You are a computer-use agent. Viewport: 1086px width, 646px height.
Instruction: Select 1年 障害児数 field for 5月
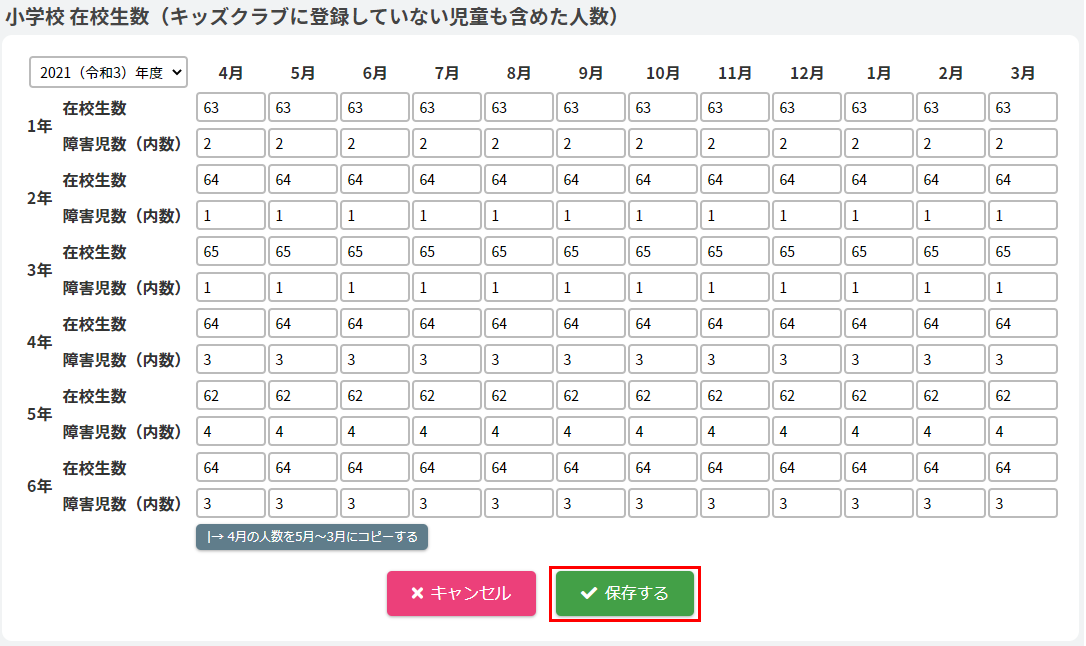pos(303,144)
